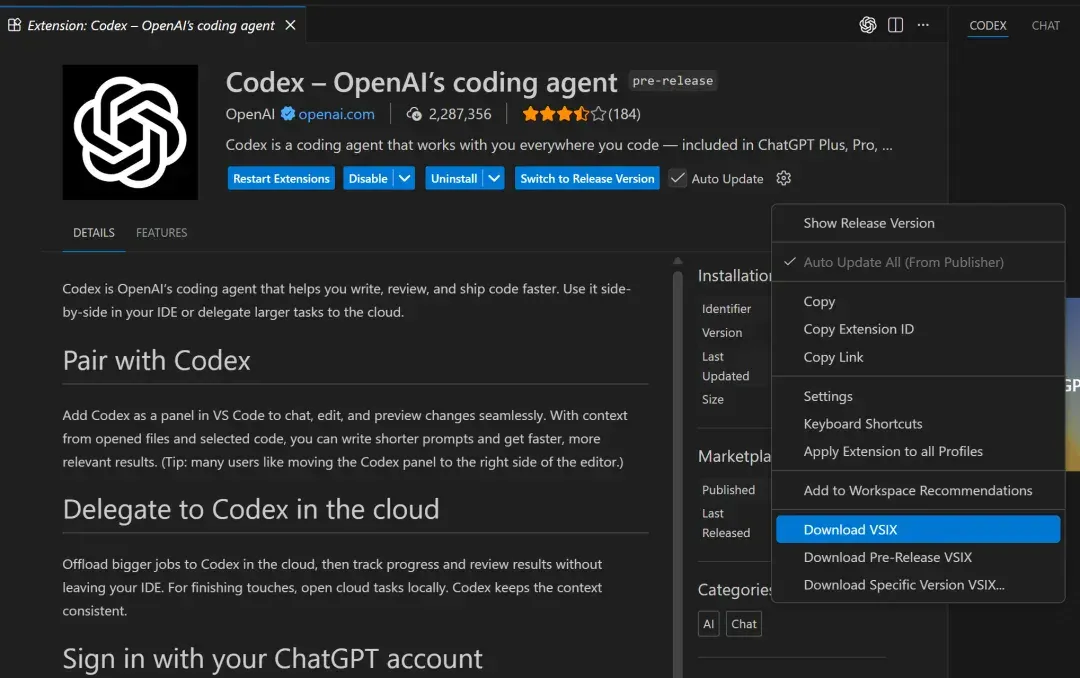Open the More Actions ellipsis menu
The height and width of the screenshot is (678, 1080).
click(x=923, y=25)
